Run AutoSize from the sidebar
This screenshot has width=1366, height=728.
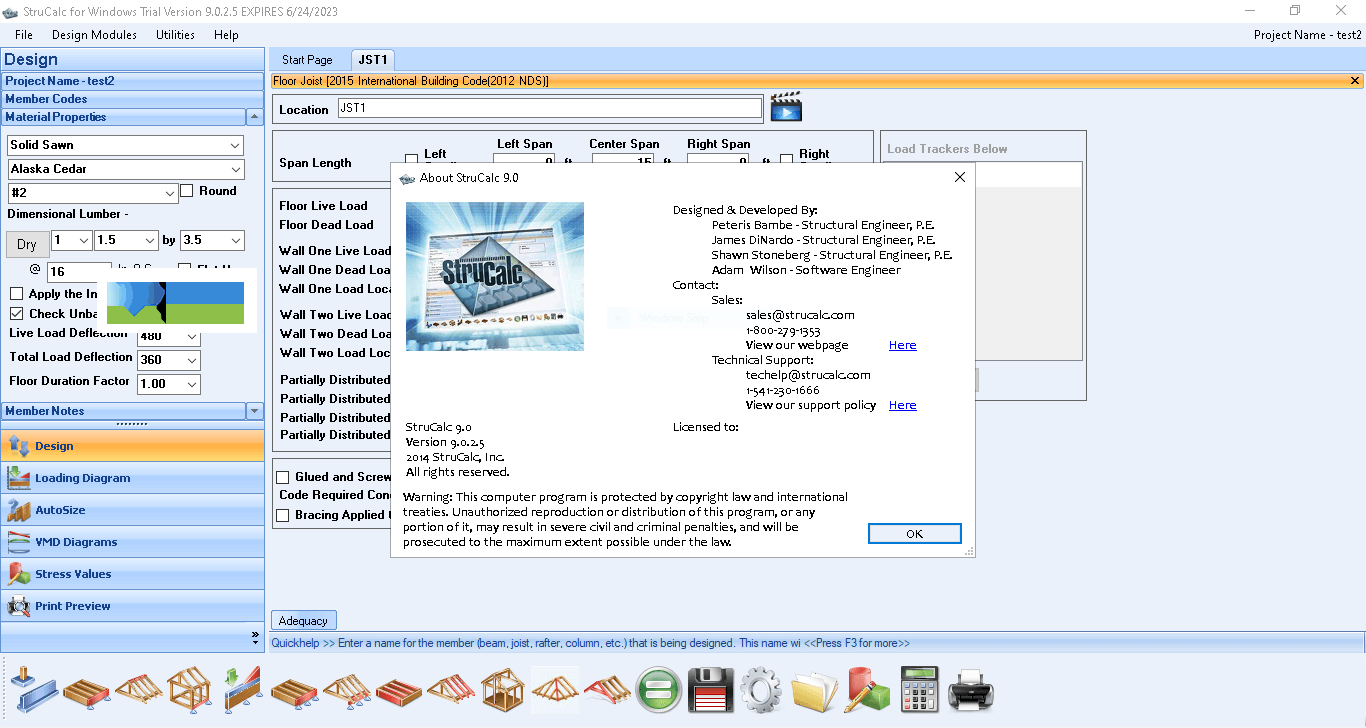tap(132, 510)
